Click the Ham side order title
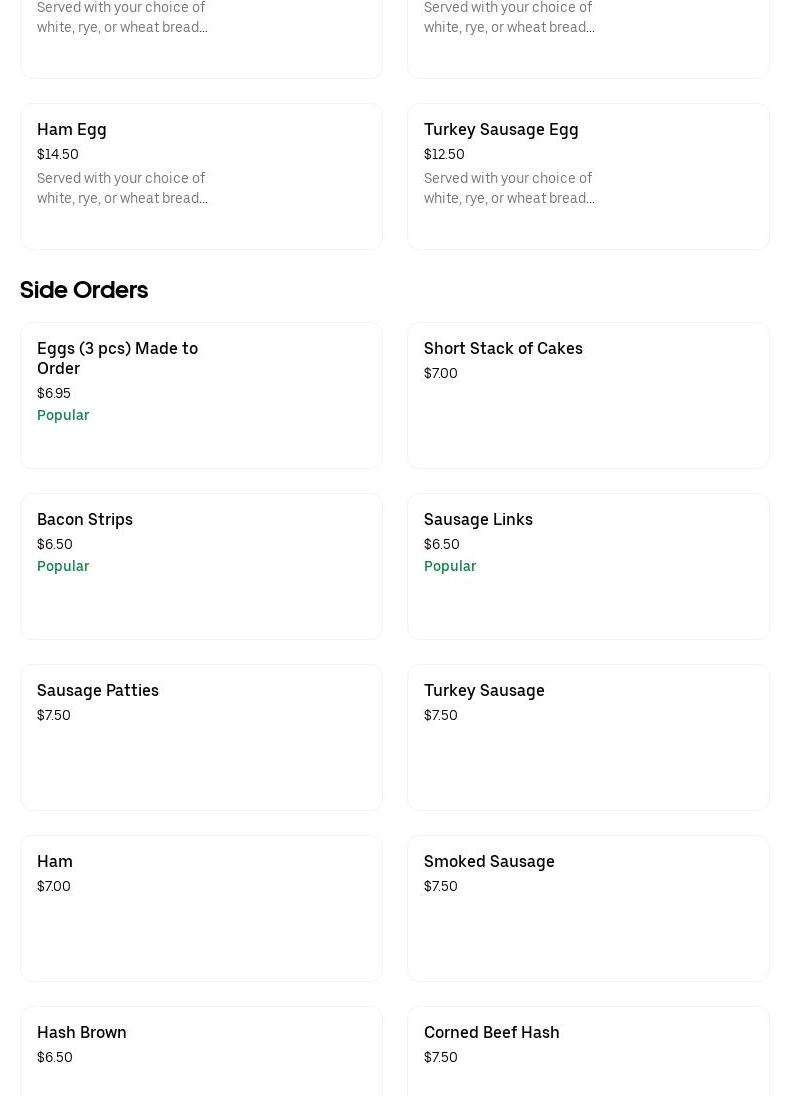This screenshot has width=804, height=1096. click(x=55, y=861)
